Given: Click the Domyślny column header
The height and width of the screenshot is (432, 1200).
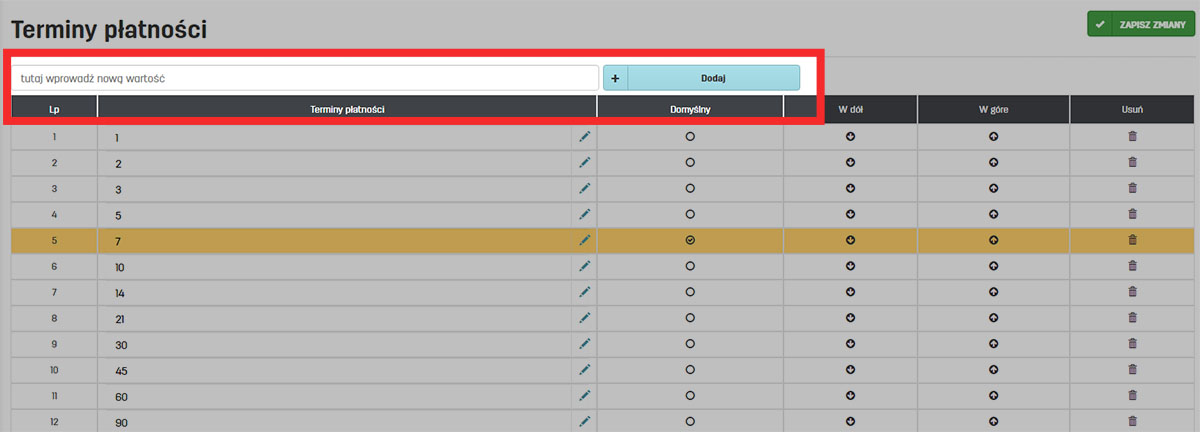Looking at the screenshot, I should pos(690,109).
